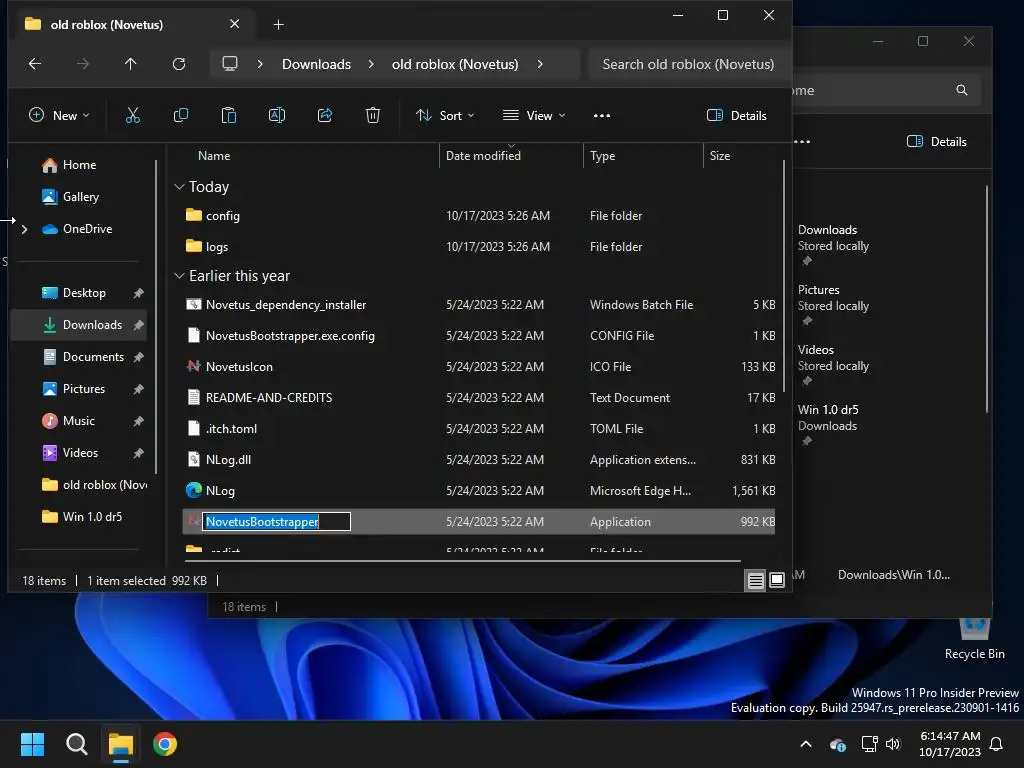Open taskbar Search
This screenshot has height=768, width=1024.
76,744
